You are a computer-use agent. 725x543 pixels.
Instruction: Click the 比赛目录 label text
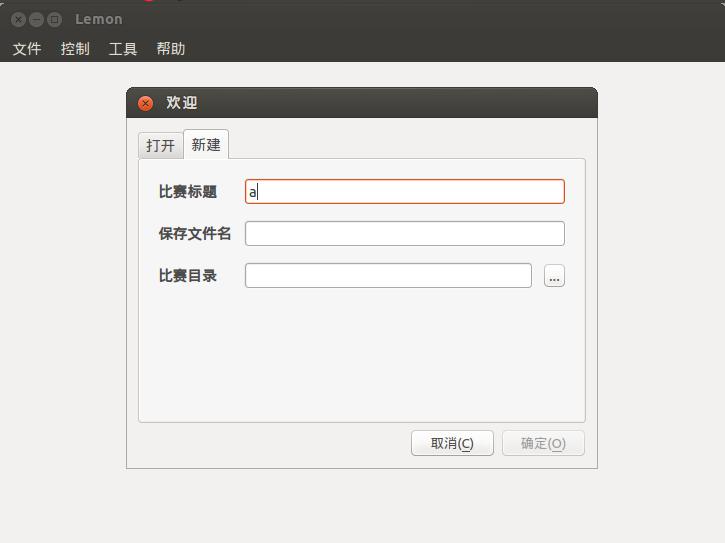tap(188, 276)
